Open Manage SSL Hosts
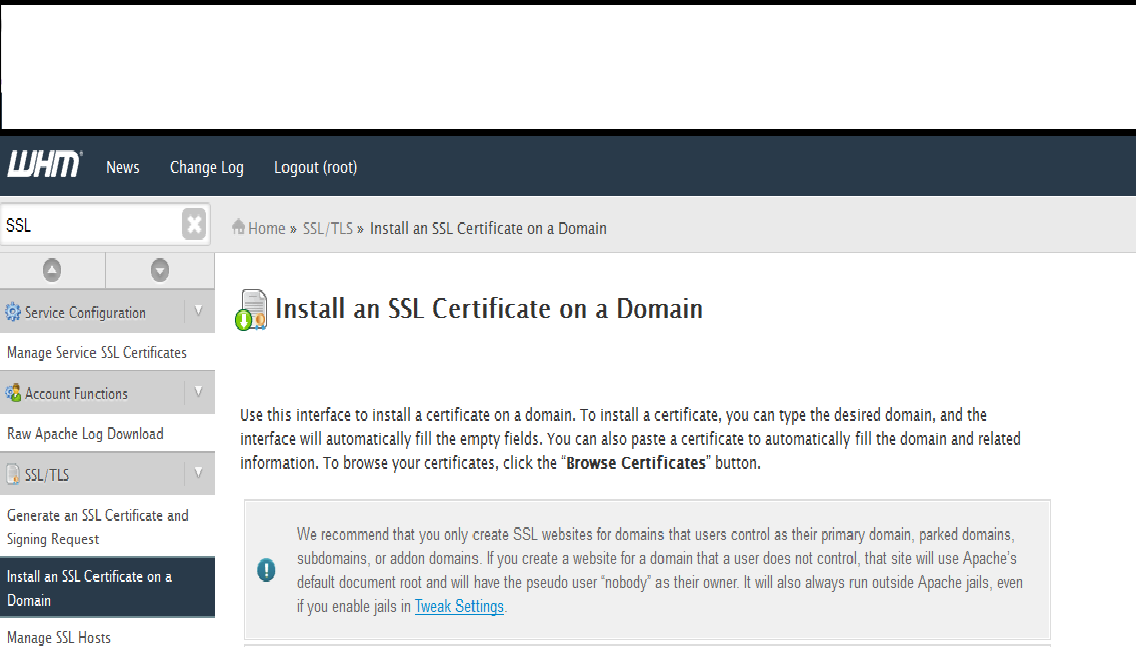The image size is (1136, 647). point(58,637)
